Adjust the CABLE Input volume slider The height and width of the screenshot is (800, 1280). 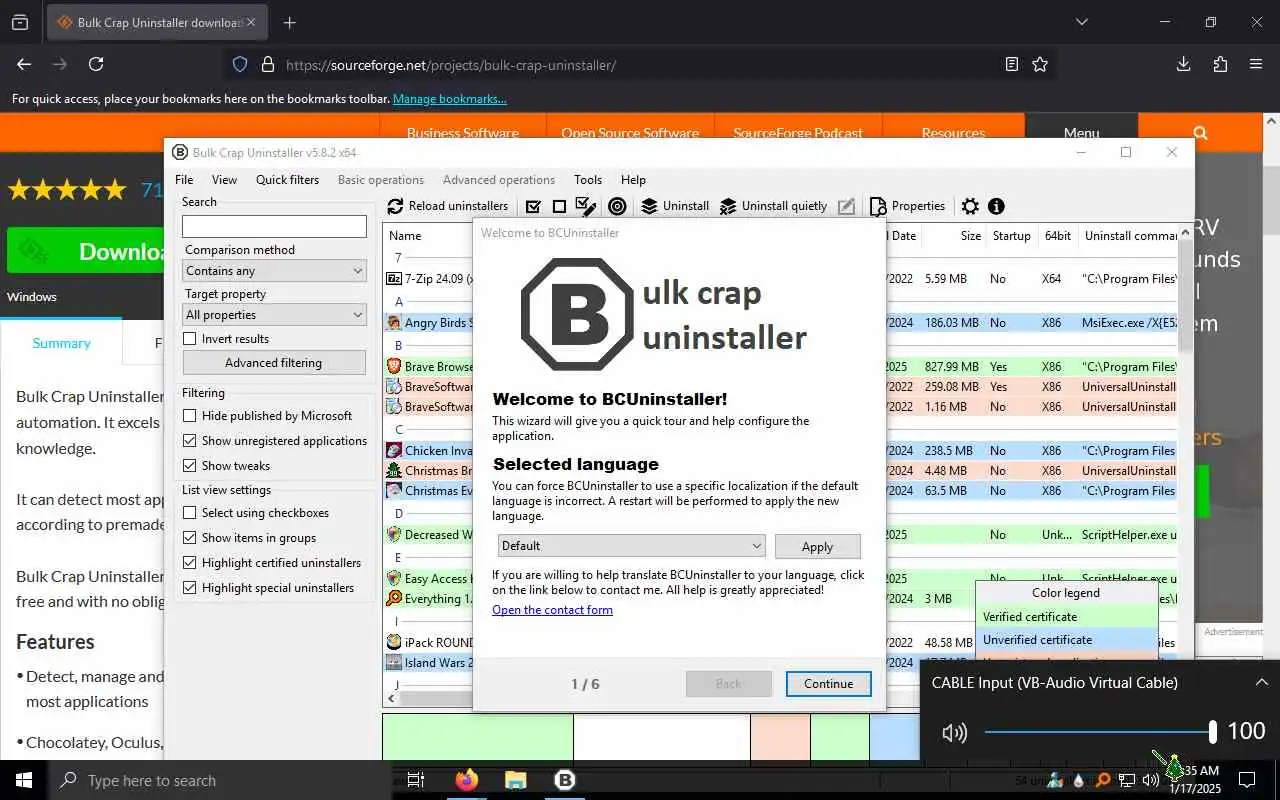[x=1099, y=732]
